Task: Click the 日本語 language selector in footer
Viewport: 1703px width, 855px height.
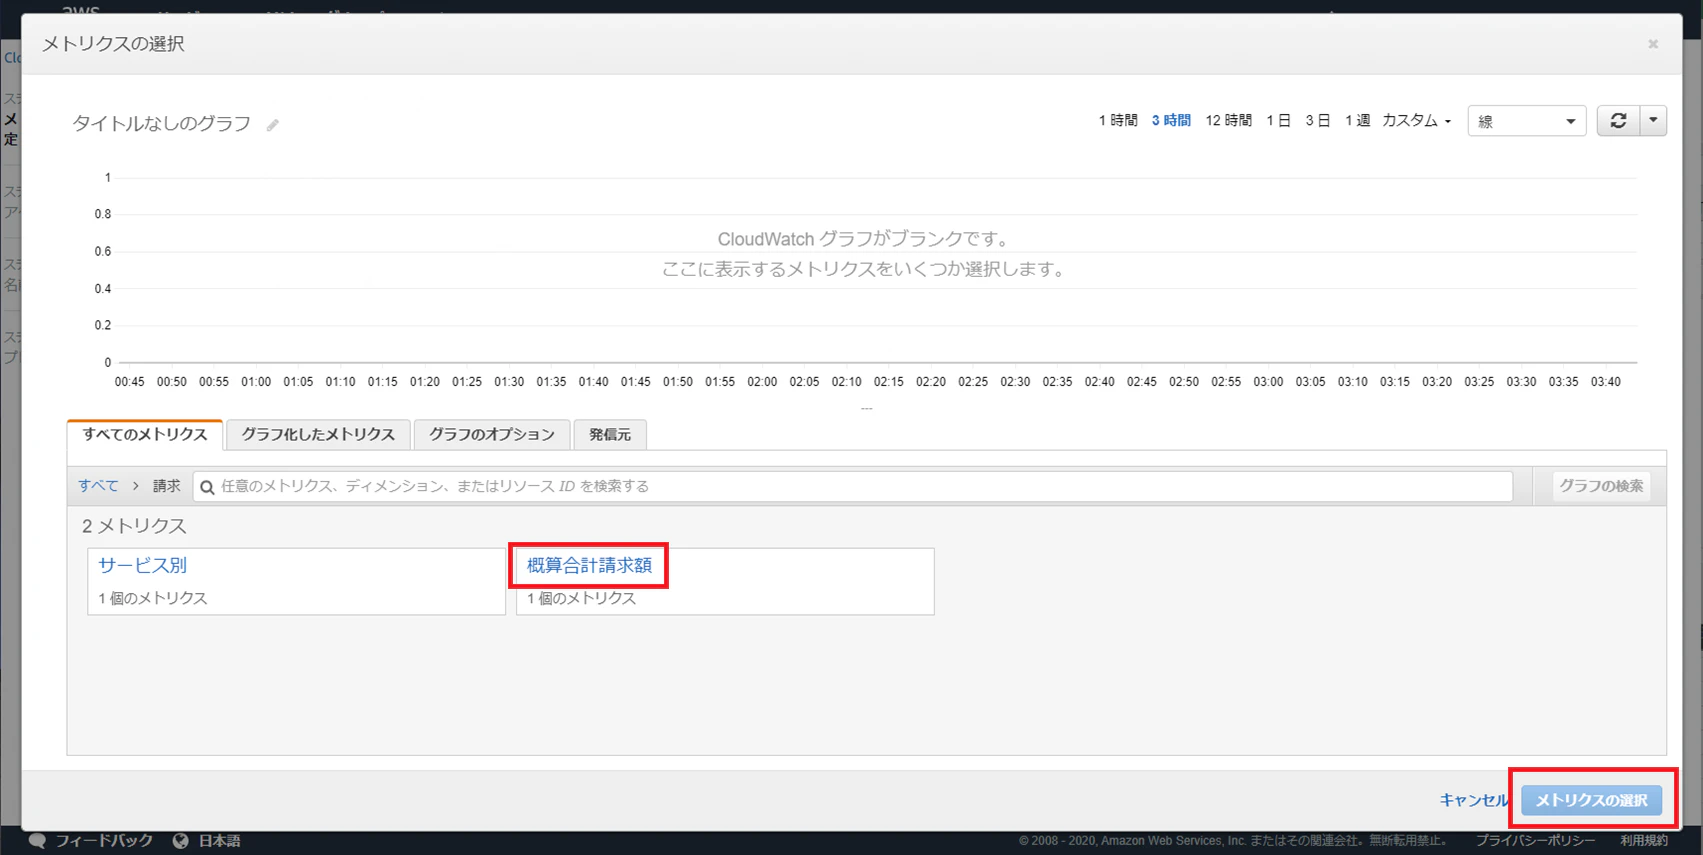Action: 219,841
